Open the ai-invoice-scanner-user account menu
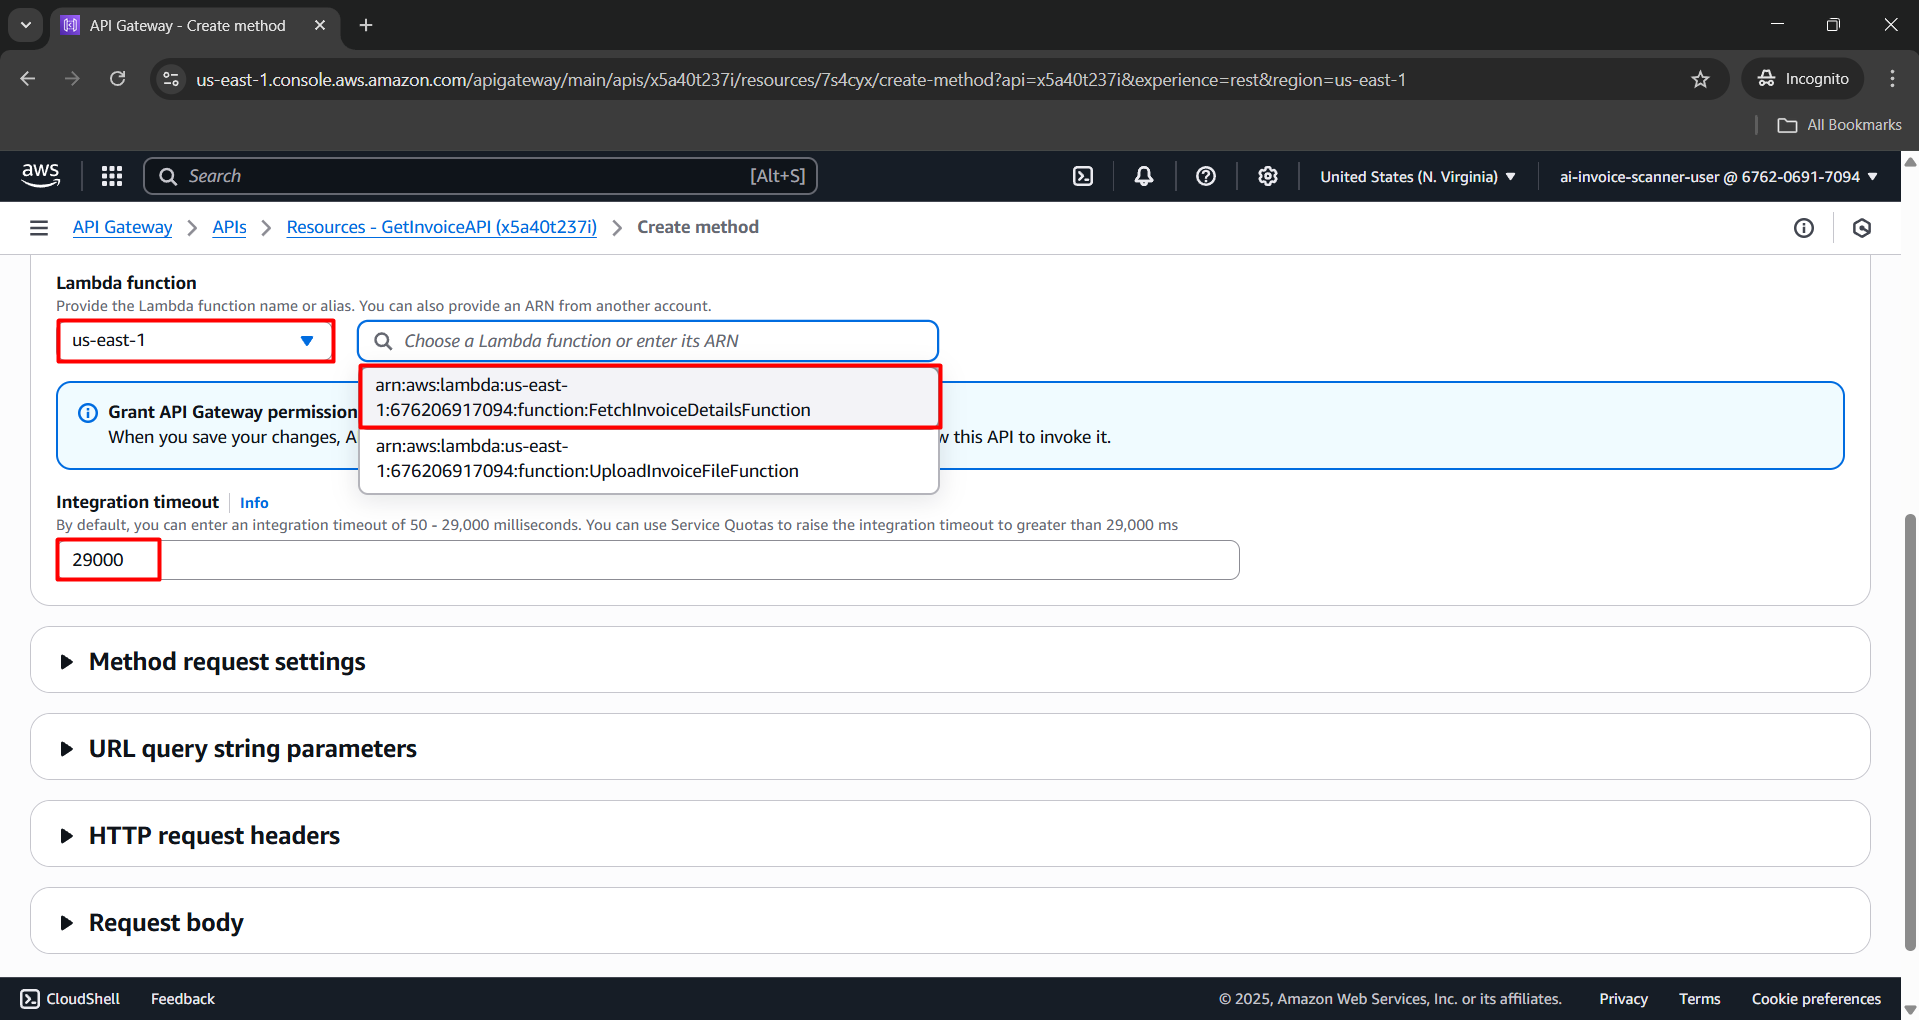This screenshot has width=1919, height=1020. pyautogui.click(x=1718, y=177)
